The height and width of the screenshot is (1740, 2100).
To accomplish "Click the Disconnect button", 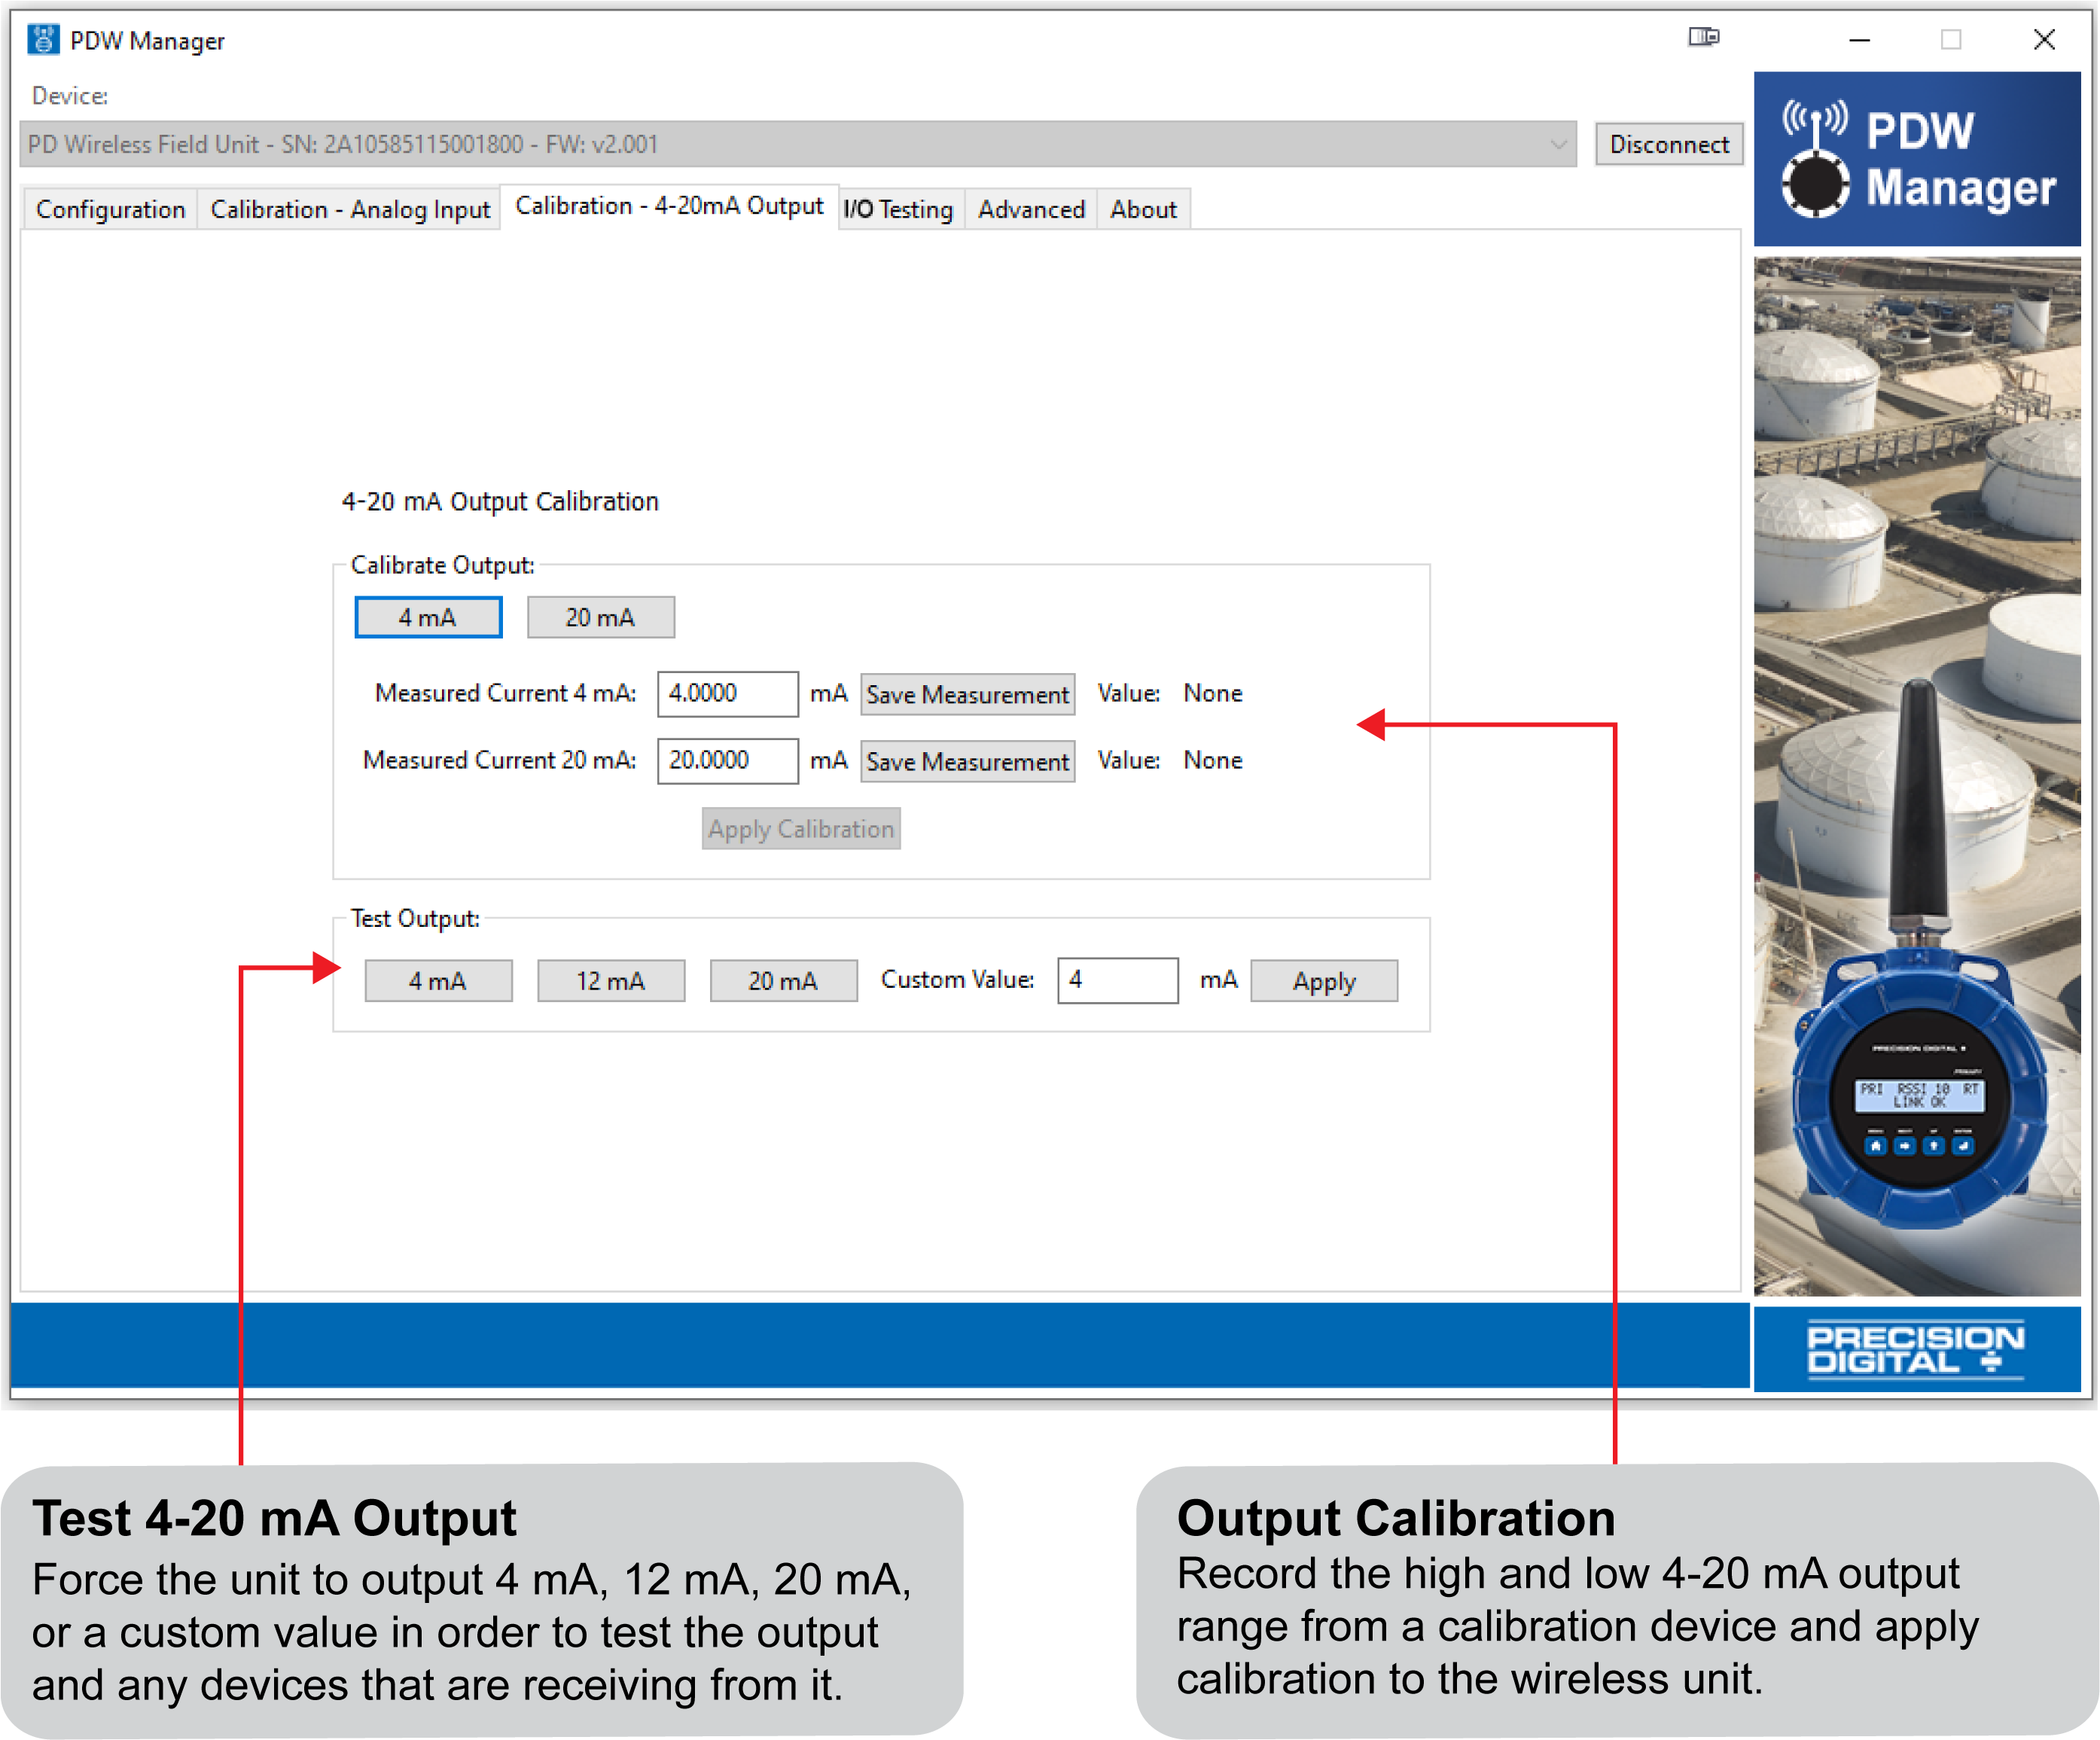I will point(1668,144).
